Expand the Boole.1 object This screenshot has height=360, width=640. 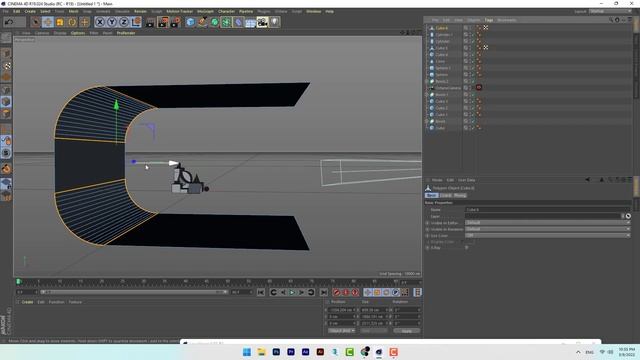click(427, 95)
